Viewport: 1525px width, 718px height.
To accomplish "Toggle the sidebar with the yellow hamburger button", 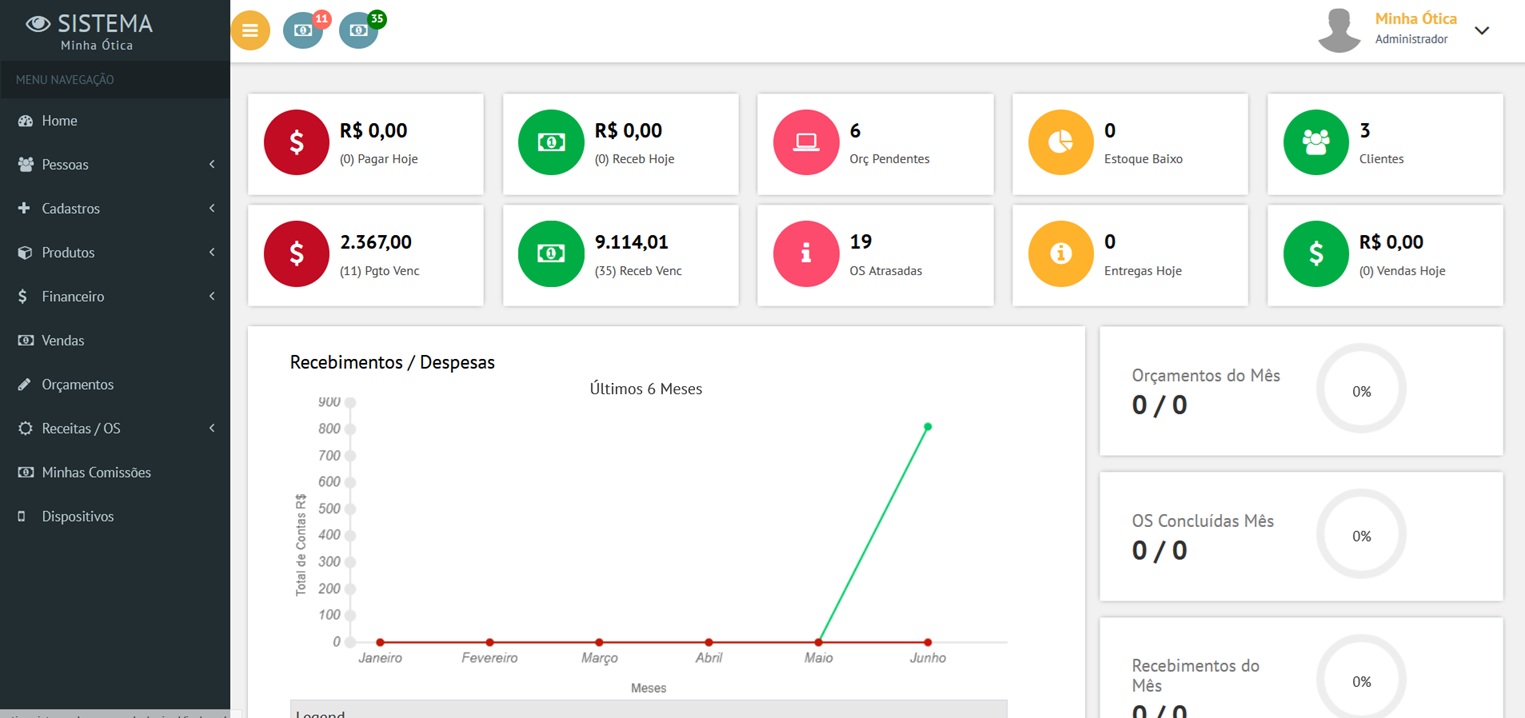I will point(250,30).
